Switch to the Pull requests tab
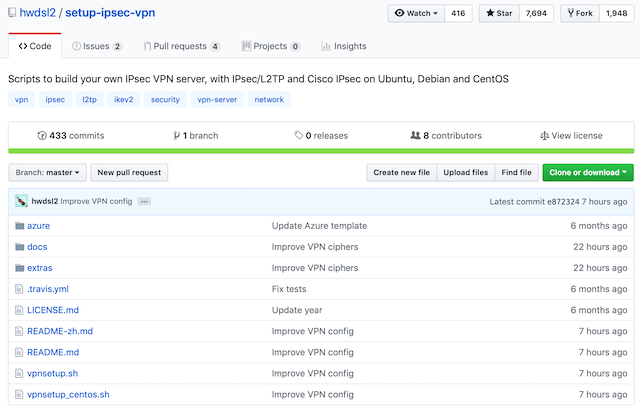Viewport: 640px width, 411px height. 182,46
